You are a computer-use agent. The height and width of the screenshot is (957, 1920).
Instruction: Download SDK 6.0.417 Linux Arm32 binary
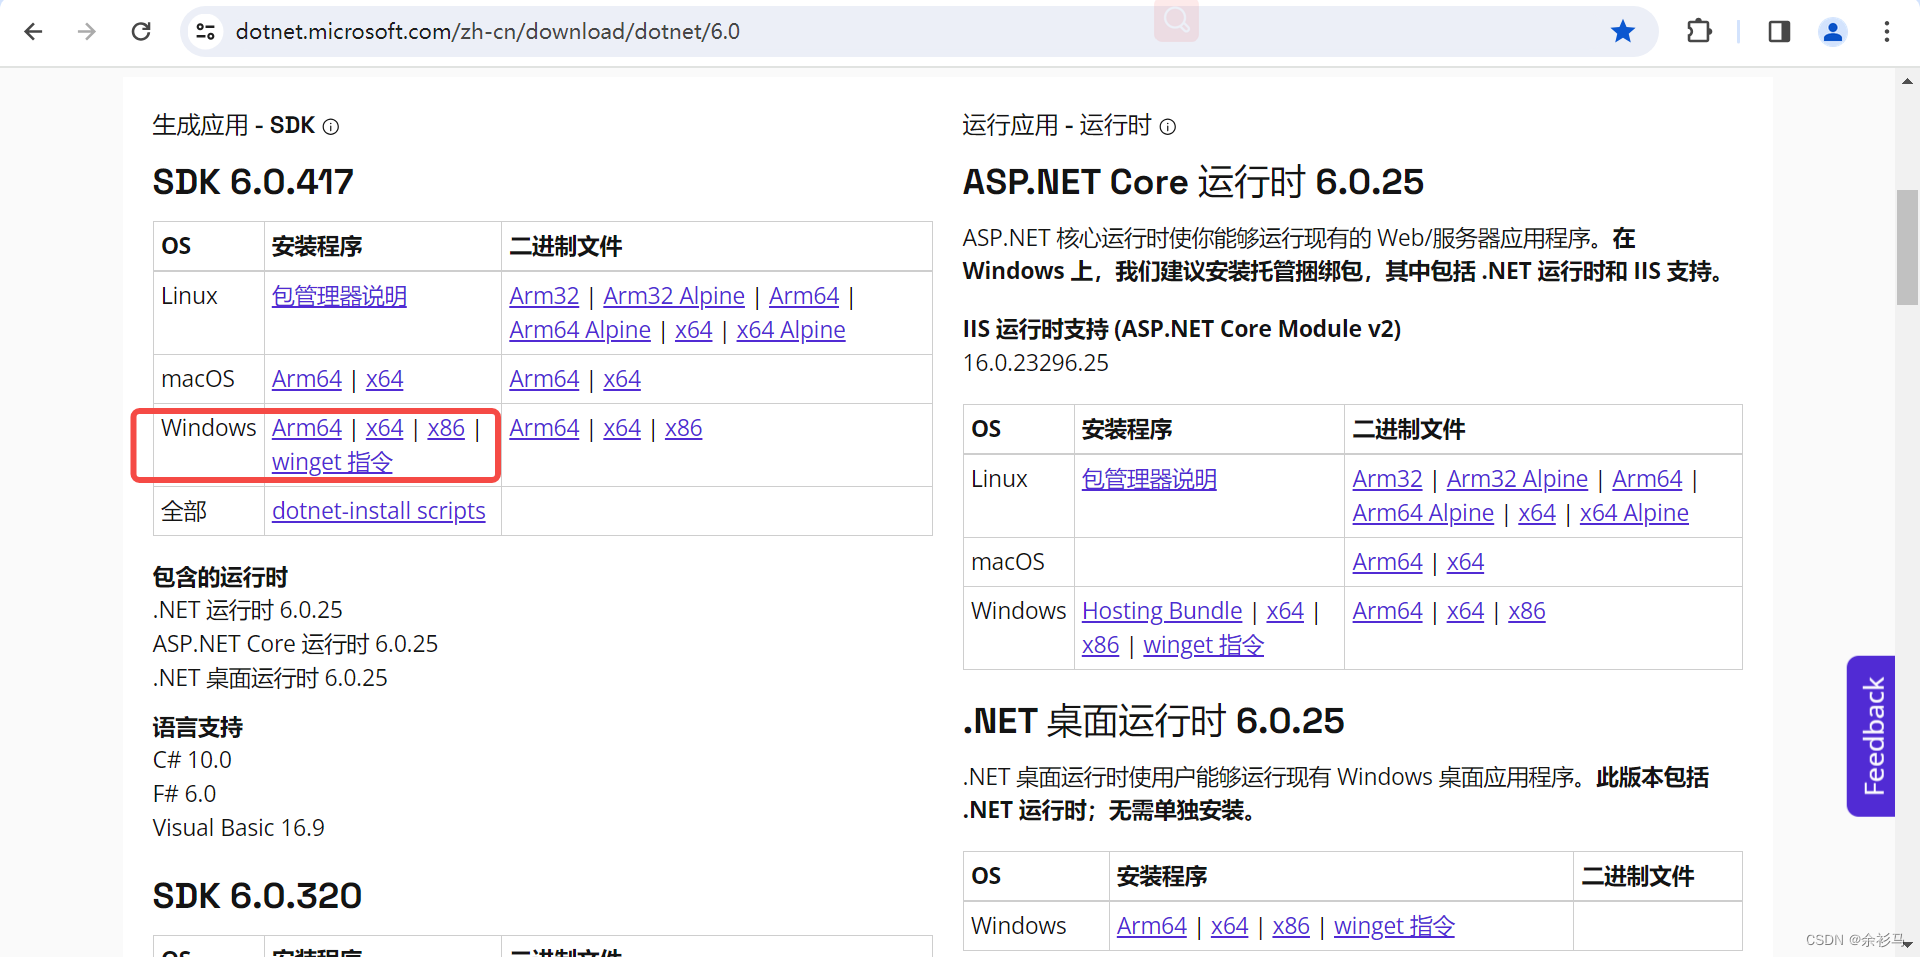(x=544, y=296)
